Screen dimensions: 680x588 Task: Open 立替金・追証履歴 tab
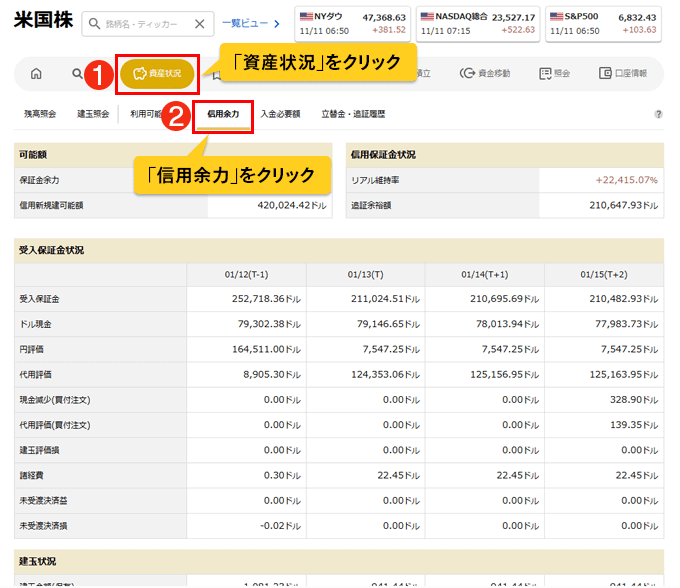point(352,114)
